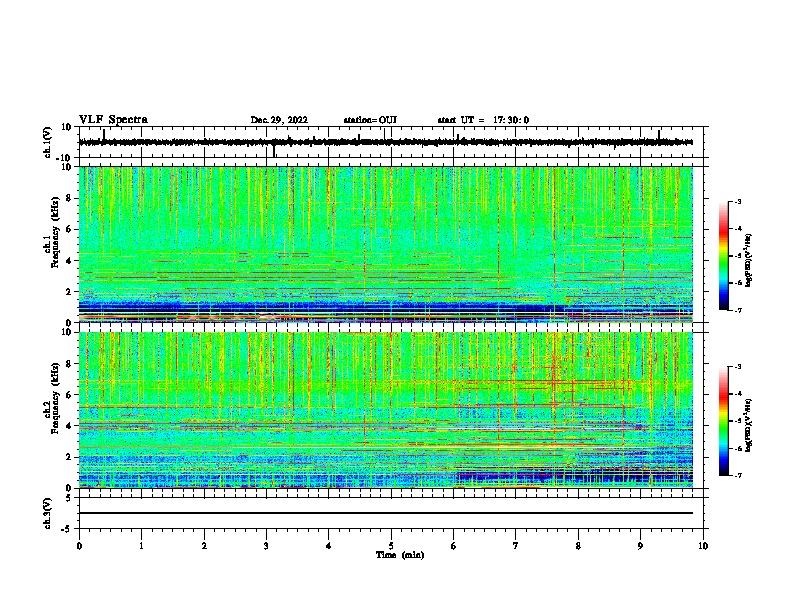Screen dimensions: 792x612
Task: Click the log(PSD) label beside ch.2 color bar
Action: 748,425
